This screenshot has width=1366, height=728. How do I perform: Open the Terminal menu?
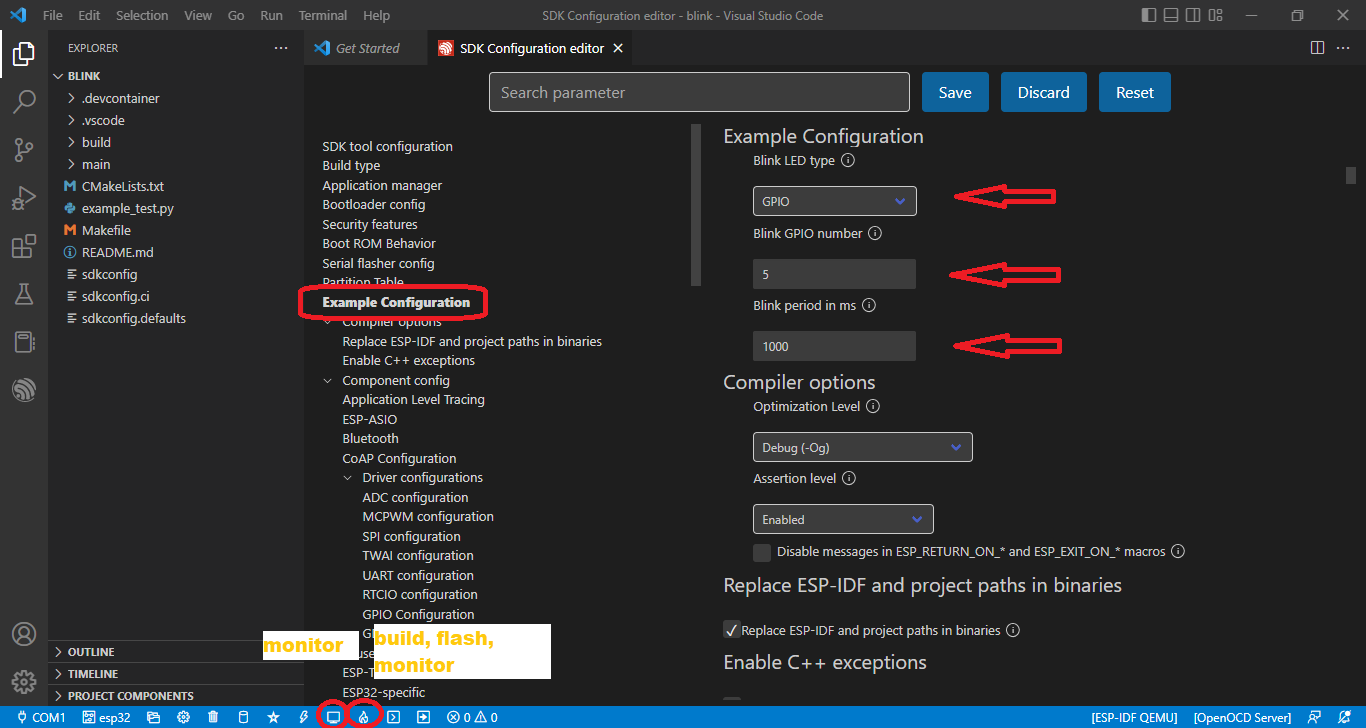323,16
